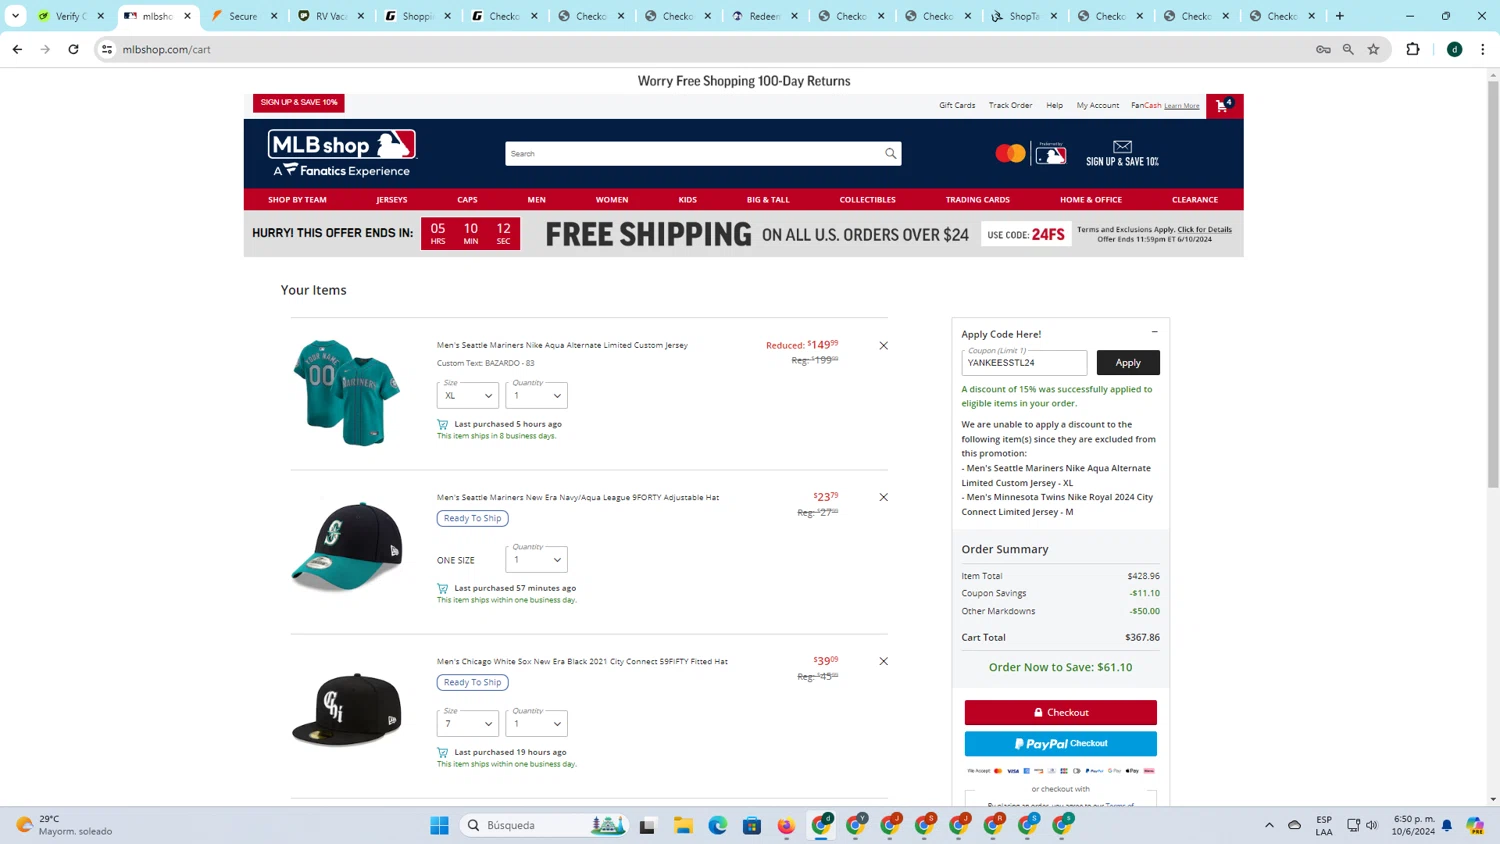
Task: Open the browser extensions puzzle icon
Action: pyautogui.click(x=1413, y=49)
